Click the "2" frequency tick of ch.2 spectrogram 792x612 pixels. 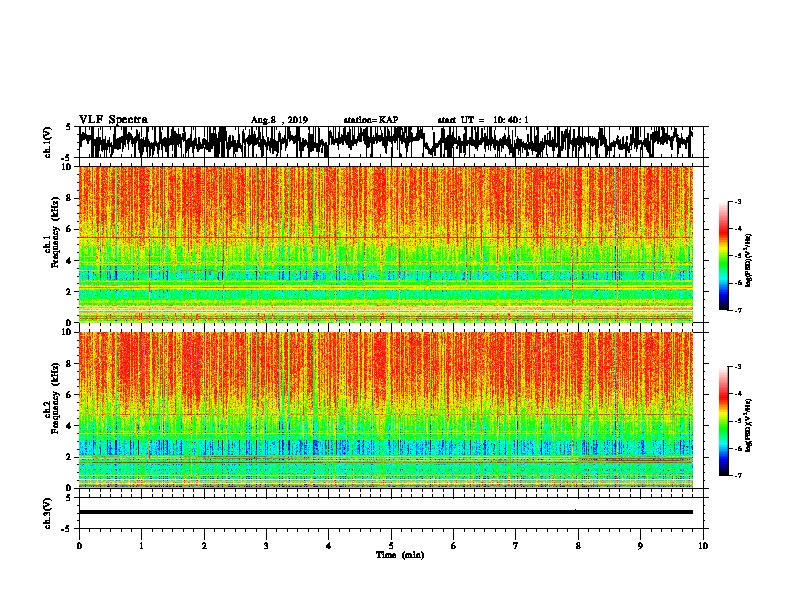71,457
